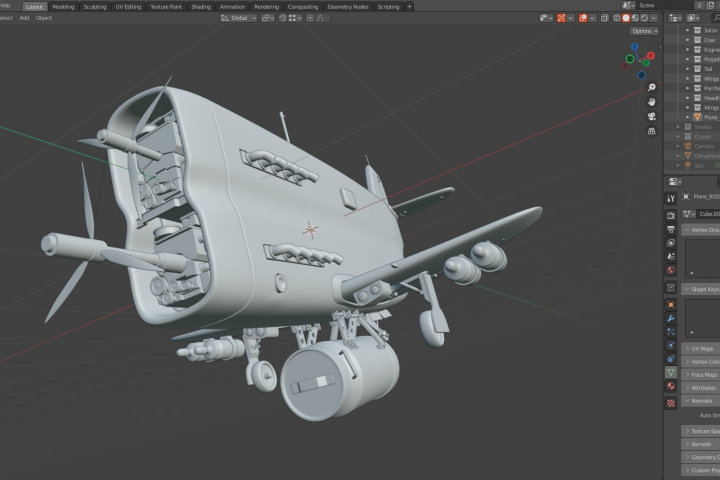Image resolution: width=720 pixels, height=480 pixels.
Task: Open the Options dropdown in viewport
Action: coord(644,31)
